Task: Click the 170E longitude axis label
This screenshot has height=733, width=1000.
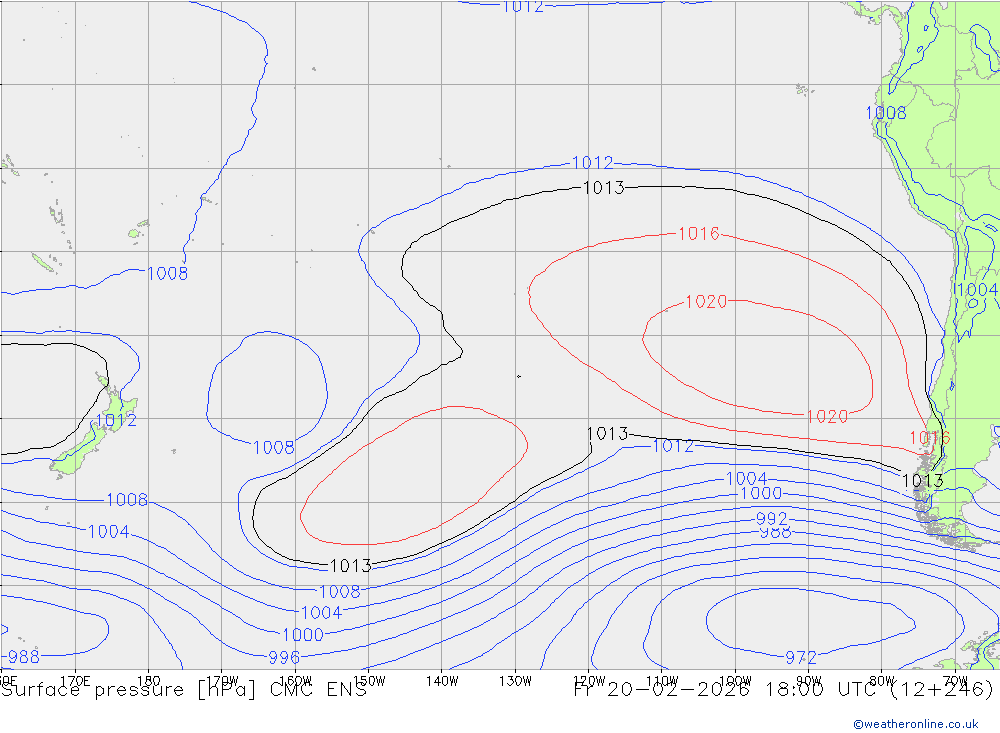Action: [x=75, y=681]
